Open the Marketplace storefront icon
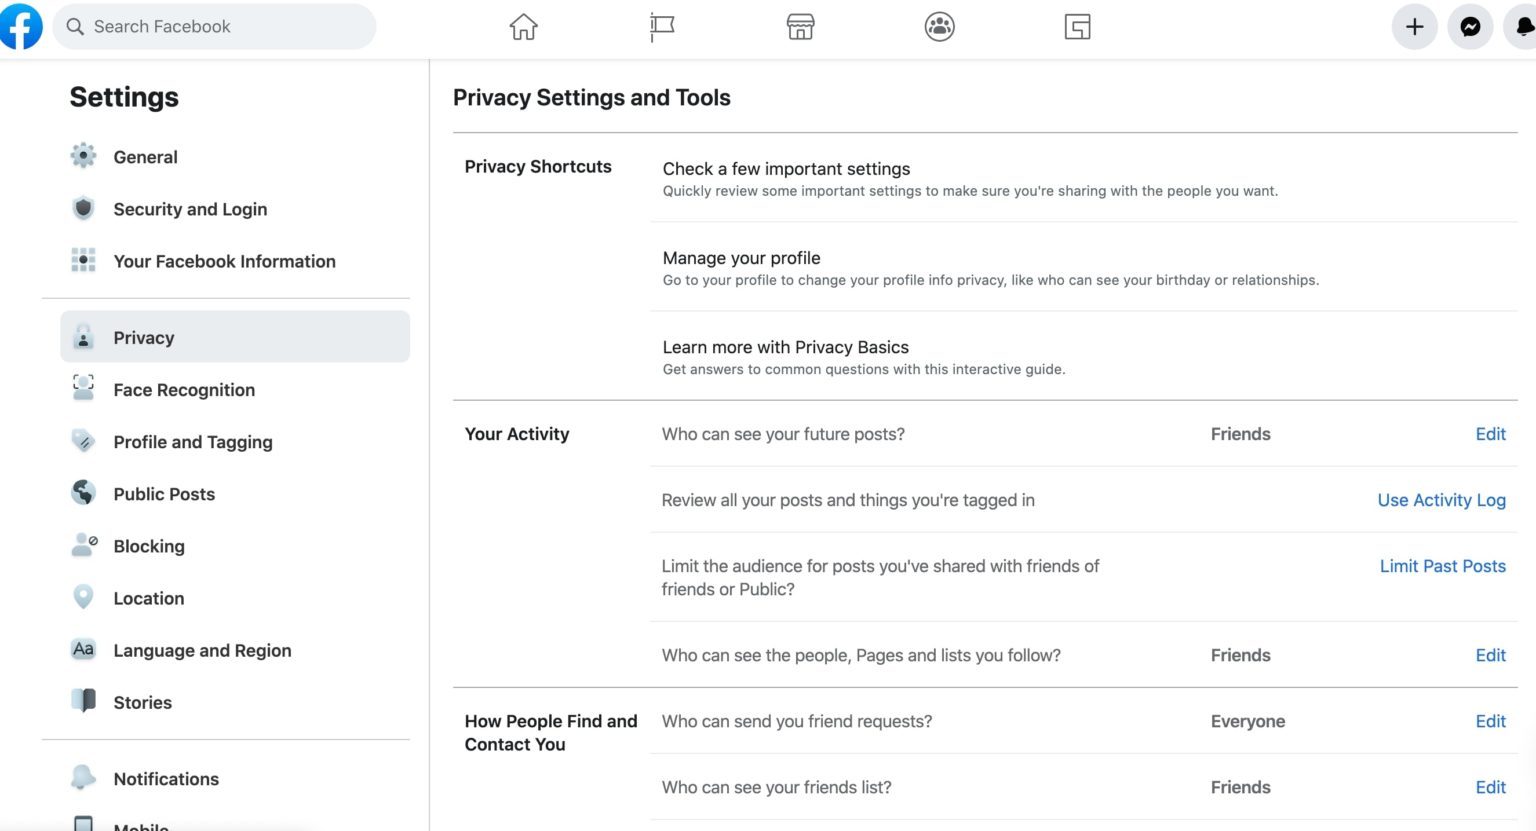 pyautogui.click(x=800, y=27)
